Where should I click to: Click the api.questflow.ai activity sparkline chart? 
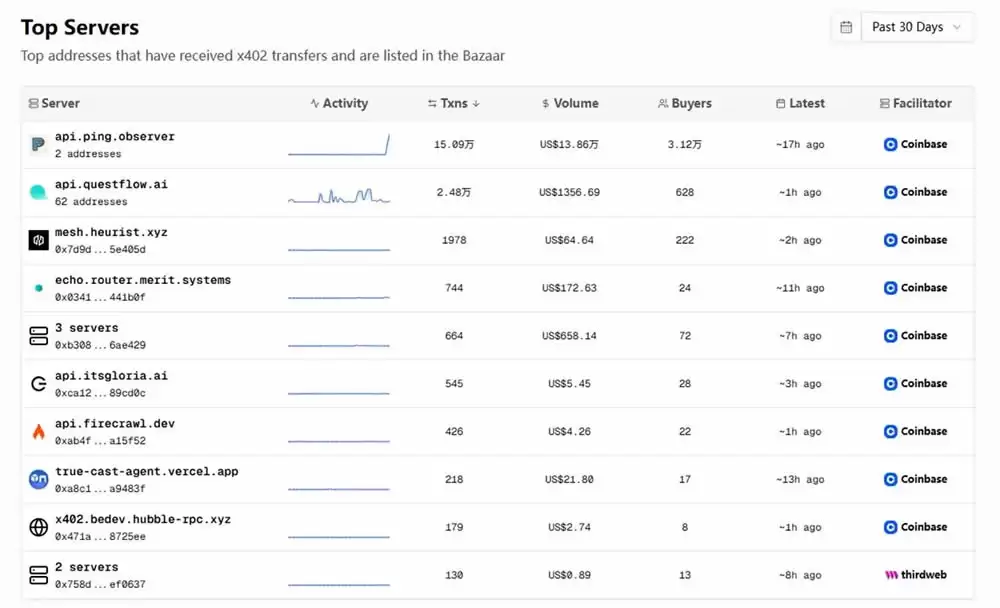click(339, 195)
